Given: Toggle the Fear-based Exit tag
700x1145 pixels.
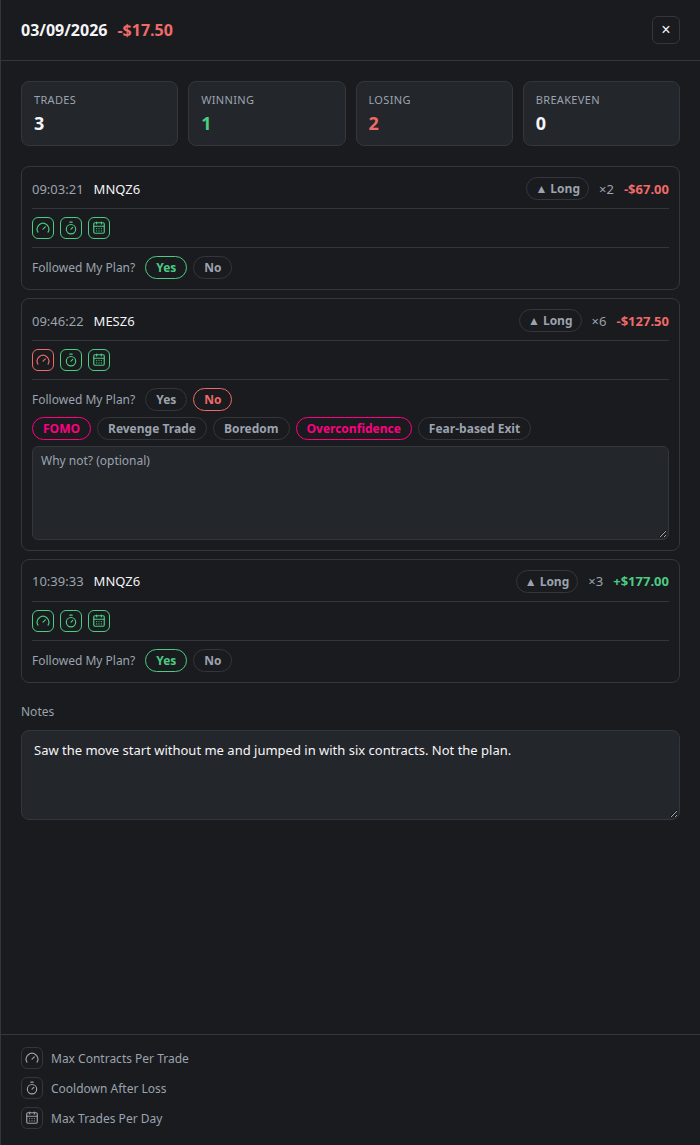Looking at the screenshot, I should pyautogui.click(x=474, y=429).
